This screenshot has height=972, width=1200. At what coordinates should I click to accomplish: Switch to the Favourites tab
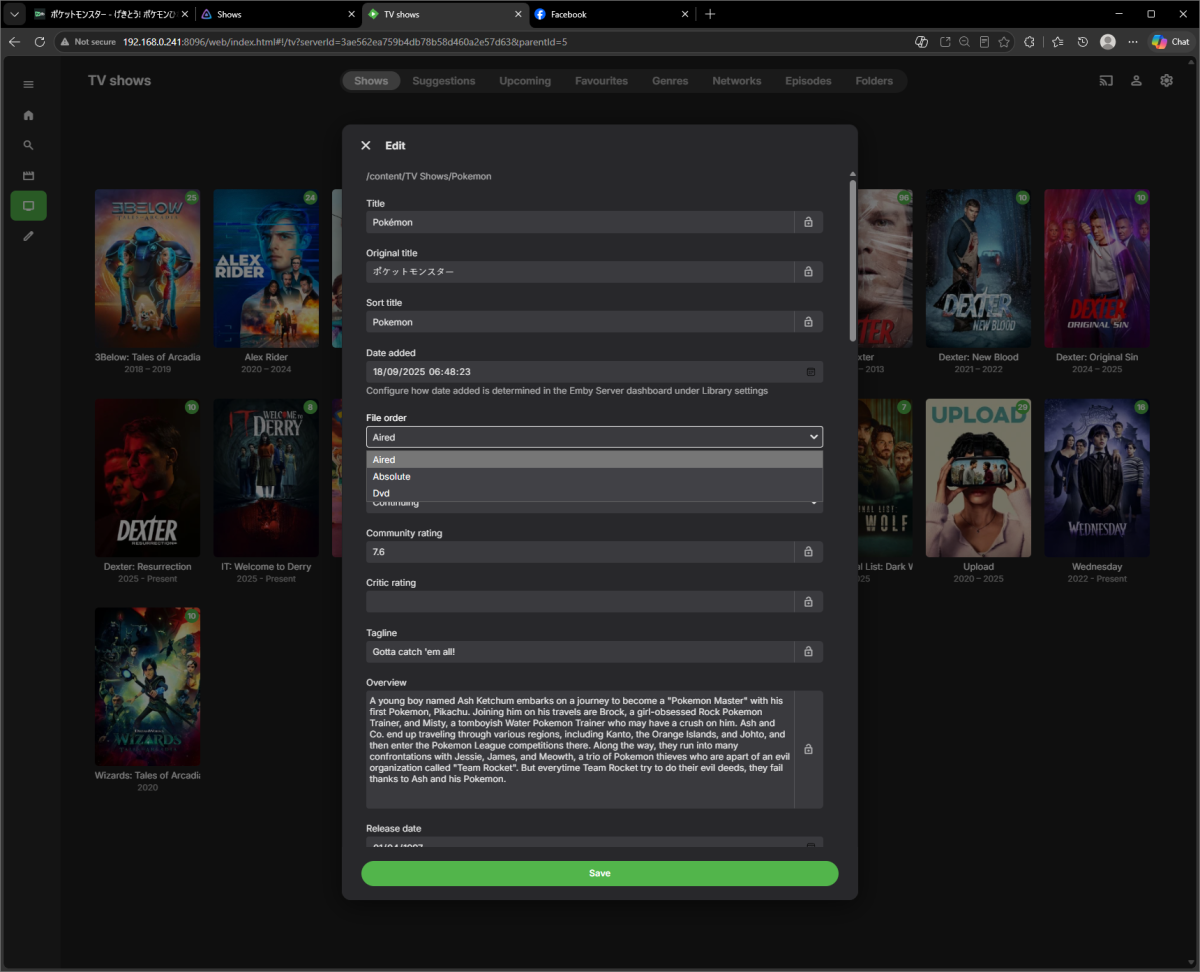pos(601,81)
